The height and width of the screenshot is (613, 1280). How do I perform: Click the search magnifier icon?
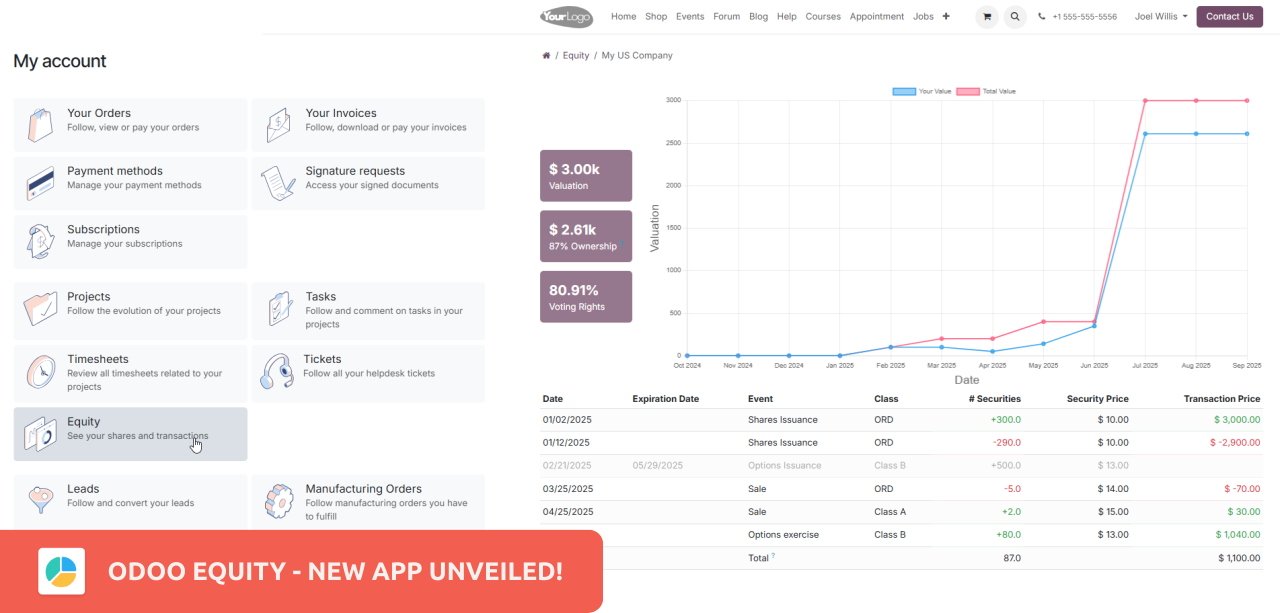click(x=1015, y=17)
